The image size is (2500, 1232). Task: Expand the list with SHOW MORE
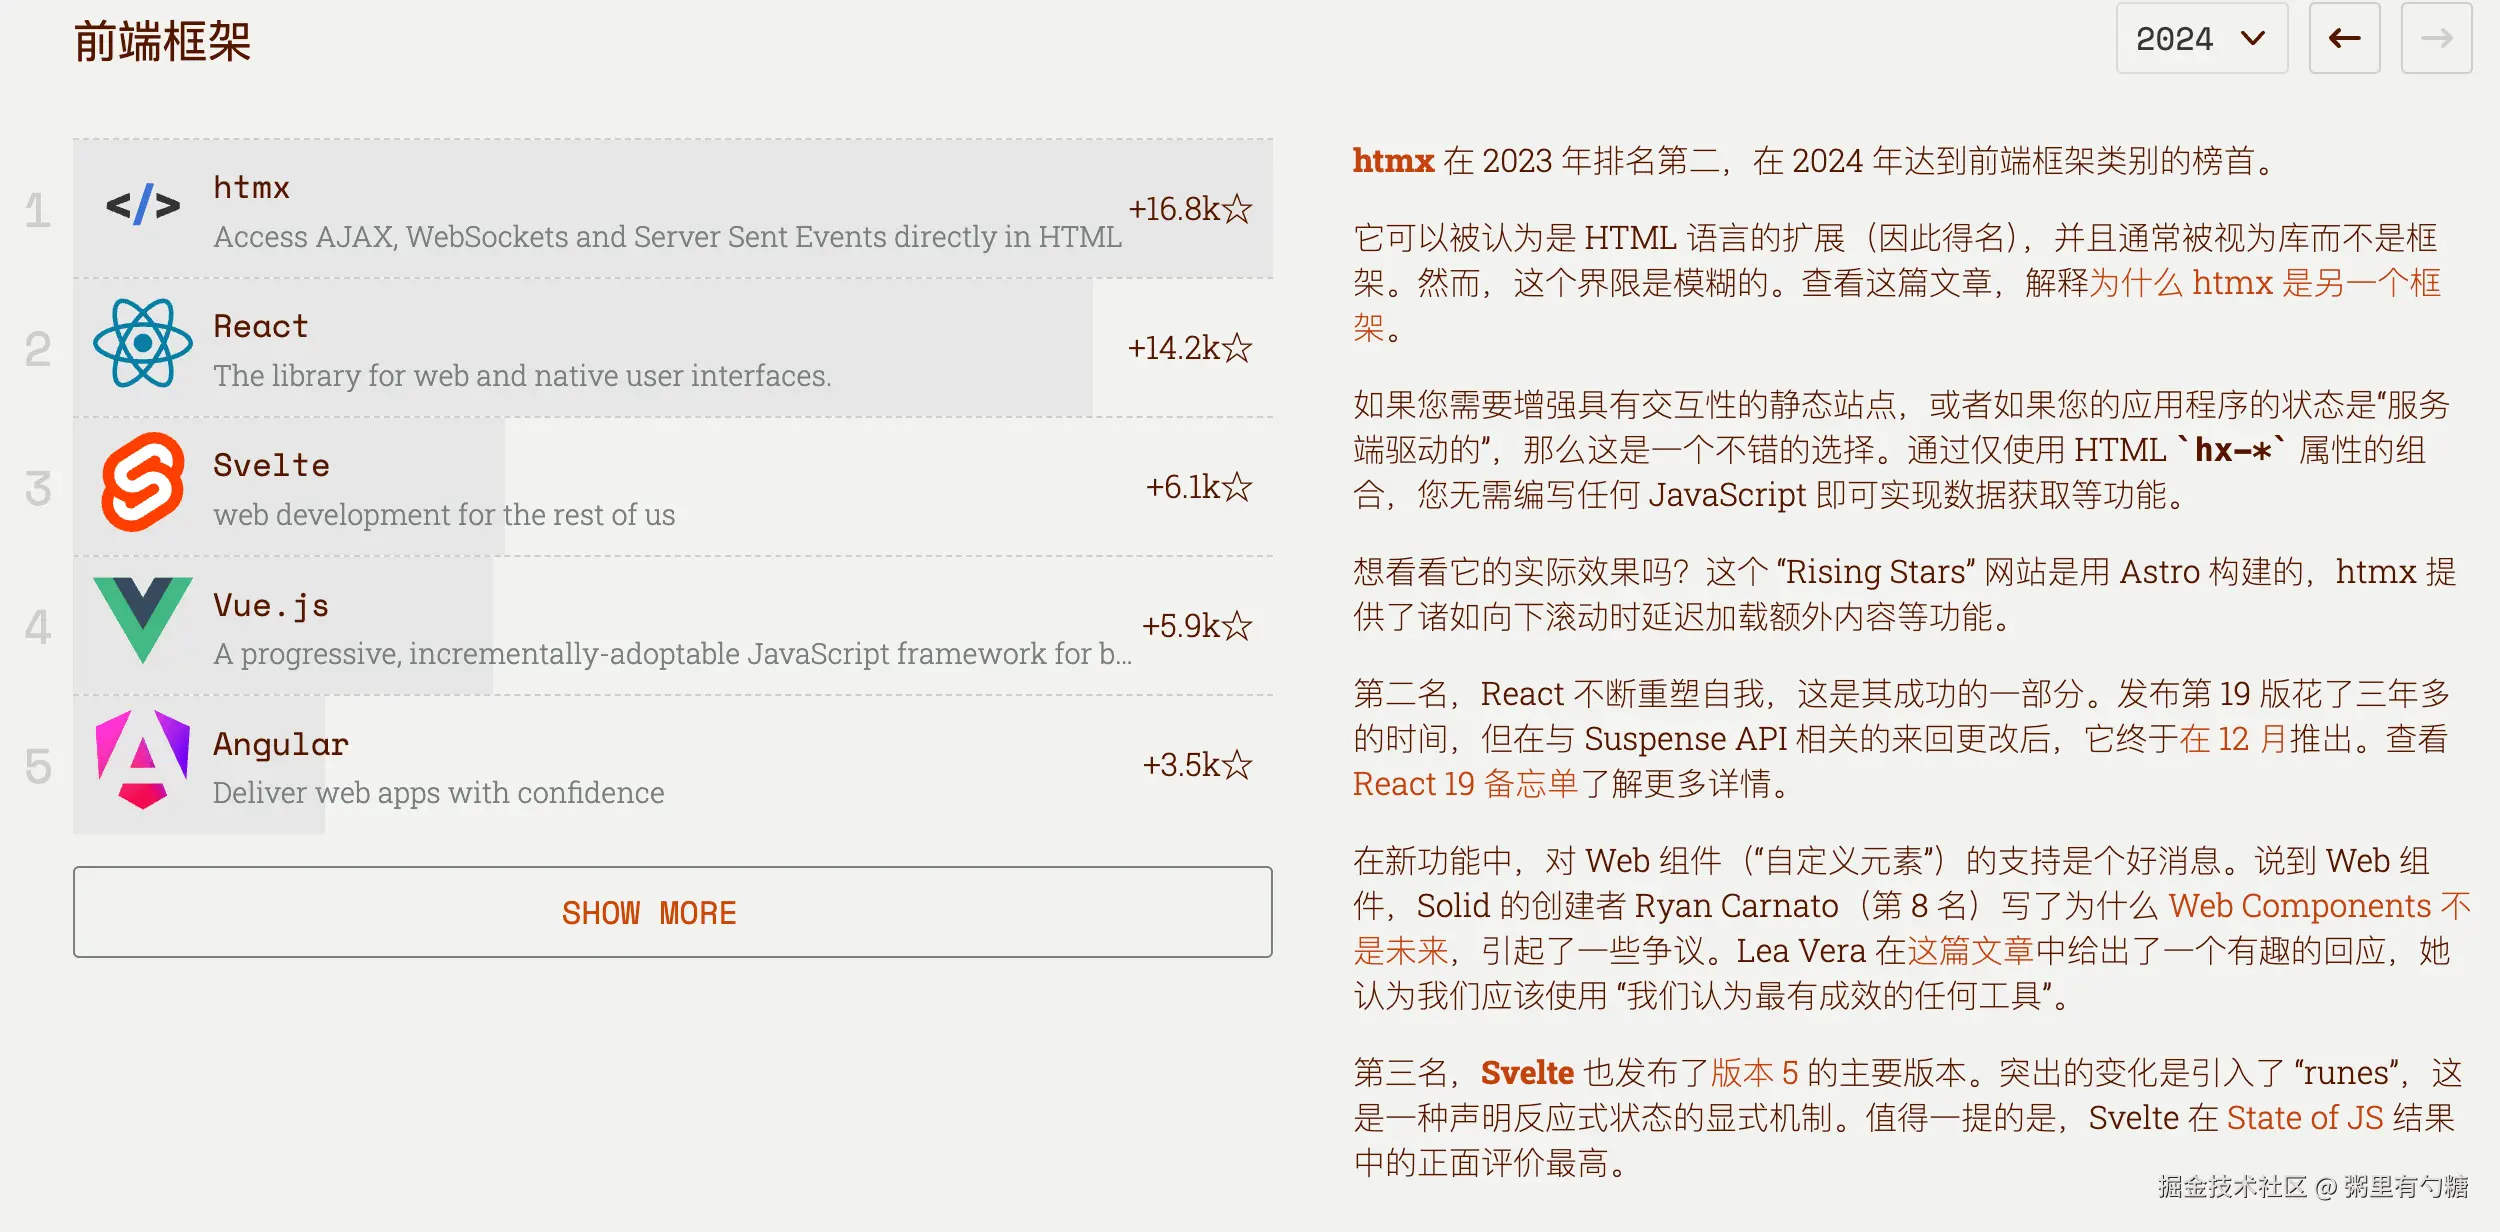(x=672, y=912)
